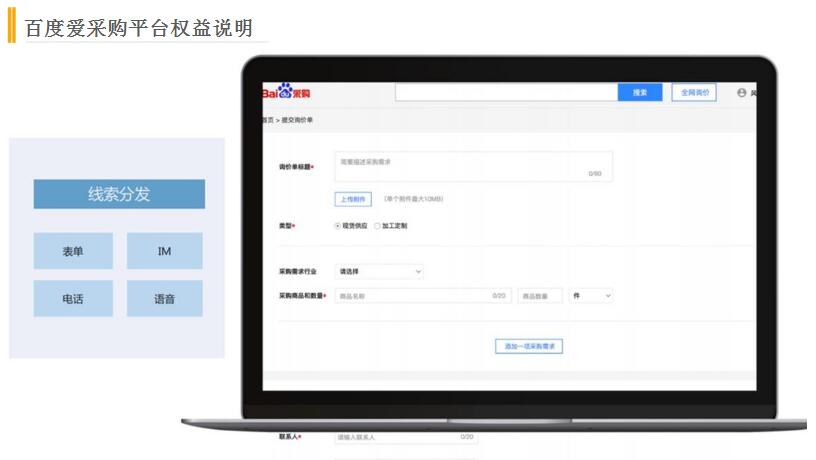The image size is (816, 460).
Task: Click the 全网询价 button
Action: 694,93
